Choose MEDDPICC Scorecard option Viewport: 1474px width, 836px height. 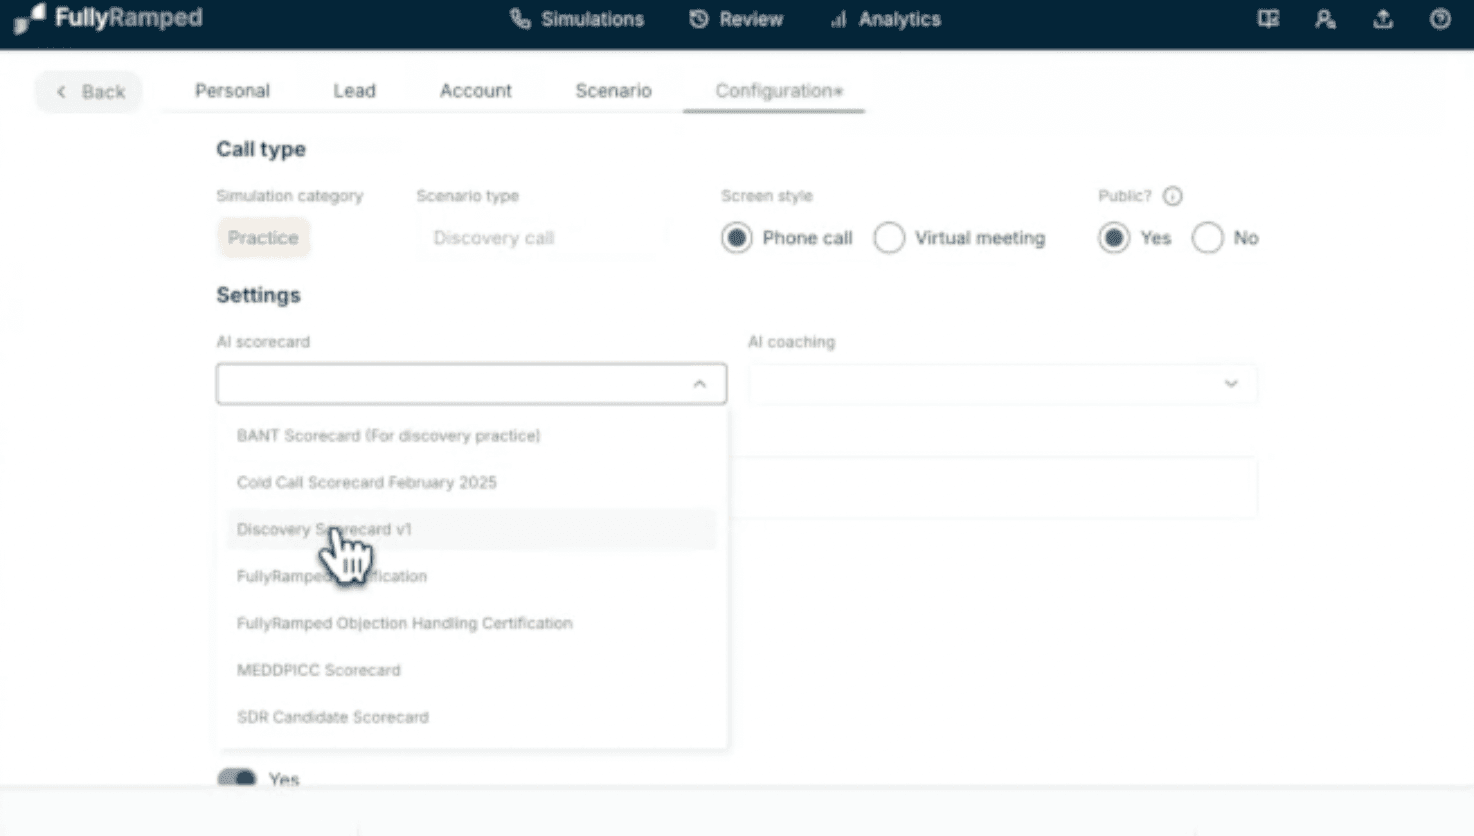tap(471, 670)
